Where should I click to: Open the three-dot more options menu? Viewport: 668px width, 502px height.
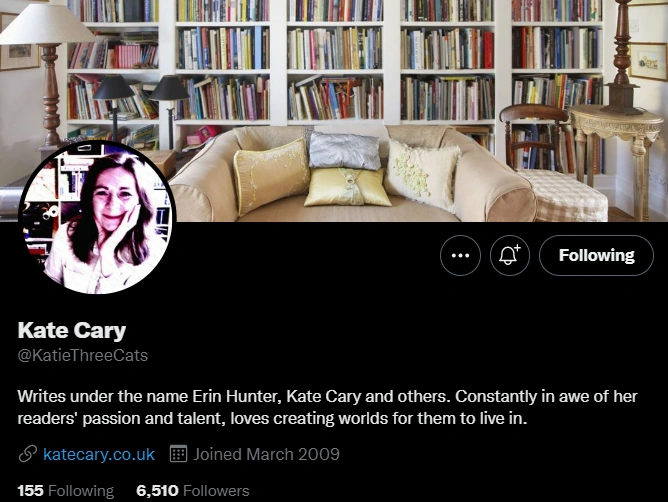pos(460,255)
